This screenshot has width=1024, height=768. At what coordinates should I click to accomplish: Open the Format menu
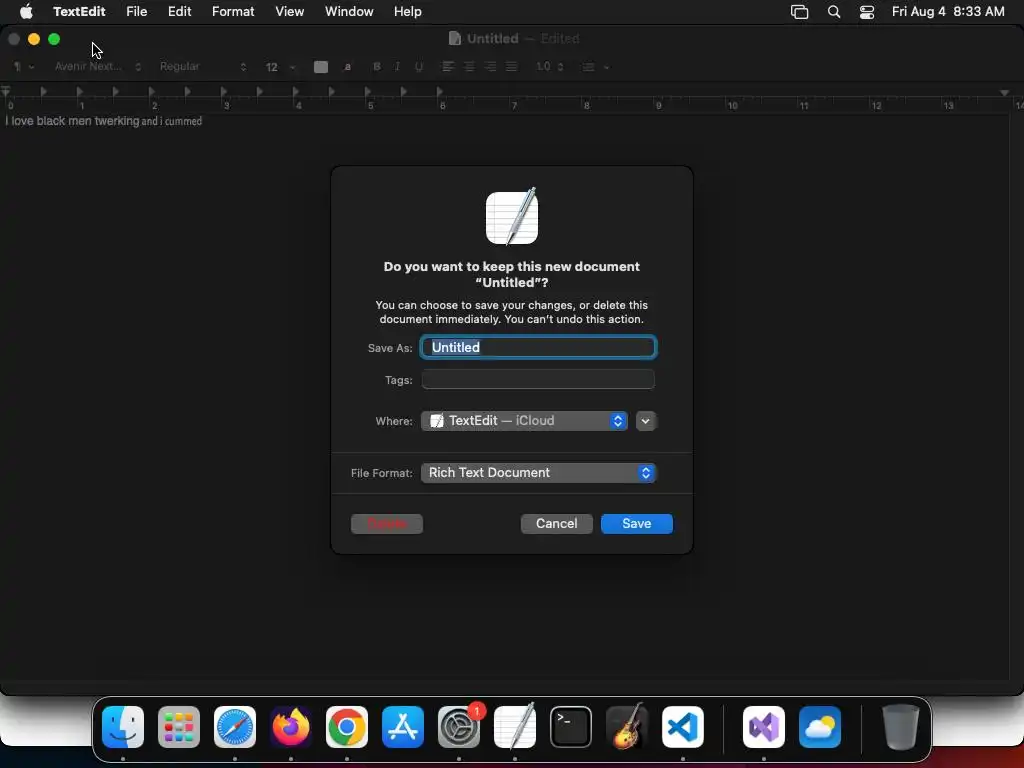coord(233,12)
